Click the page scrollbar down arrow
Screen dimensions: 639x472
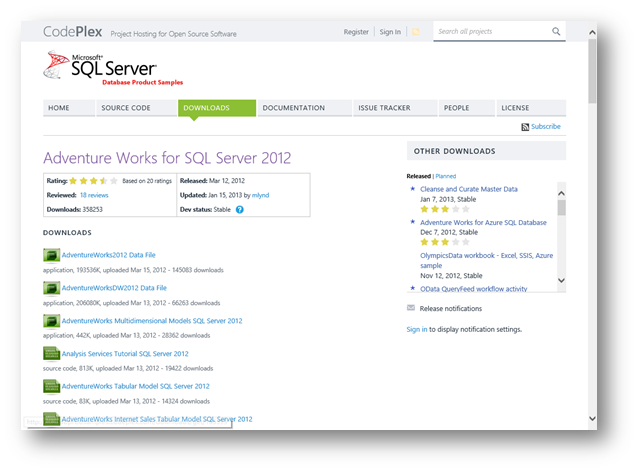tap(592, 419)
